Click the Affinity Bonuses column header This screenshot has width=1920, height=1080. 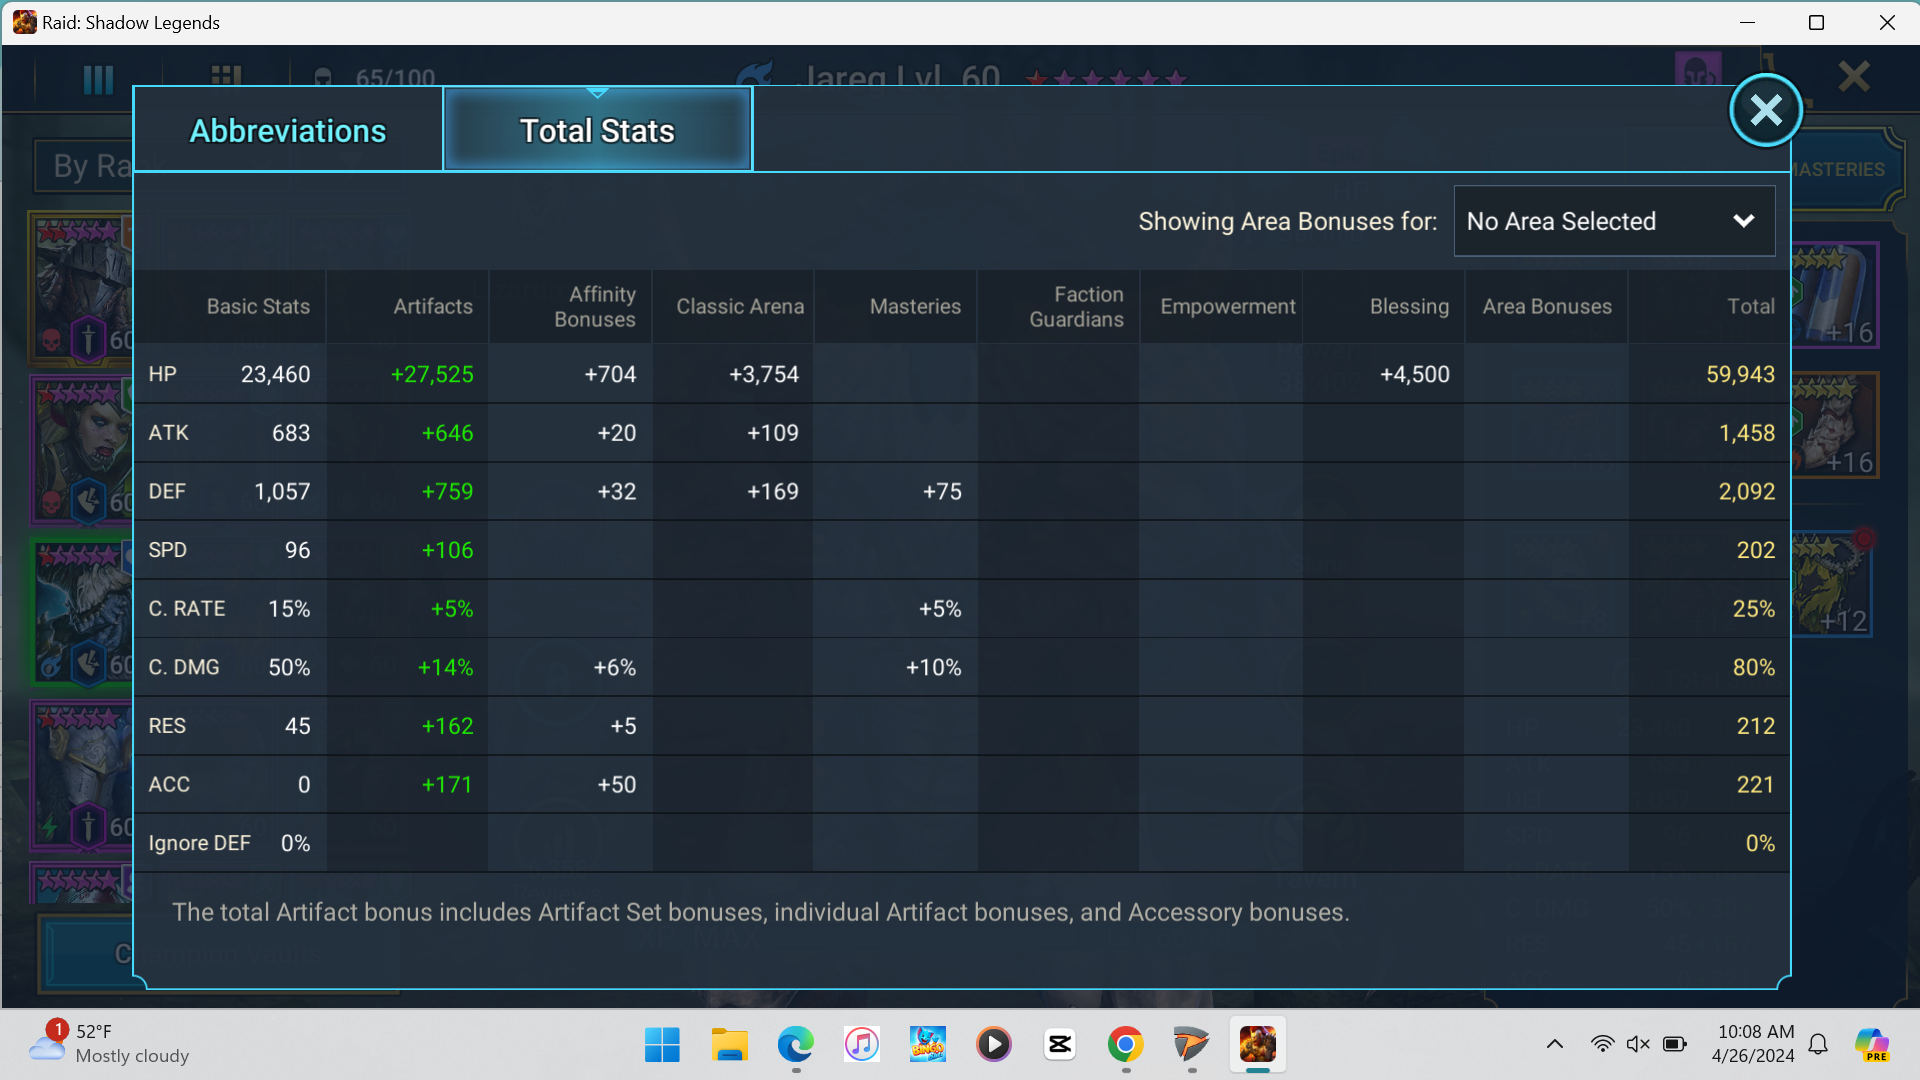(595, 306)
